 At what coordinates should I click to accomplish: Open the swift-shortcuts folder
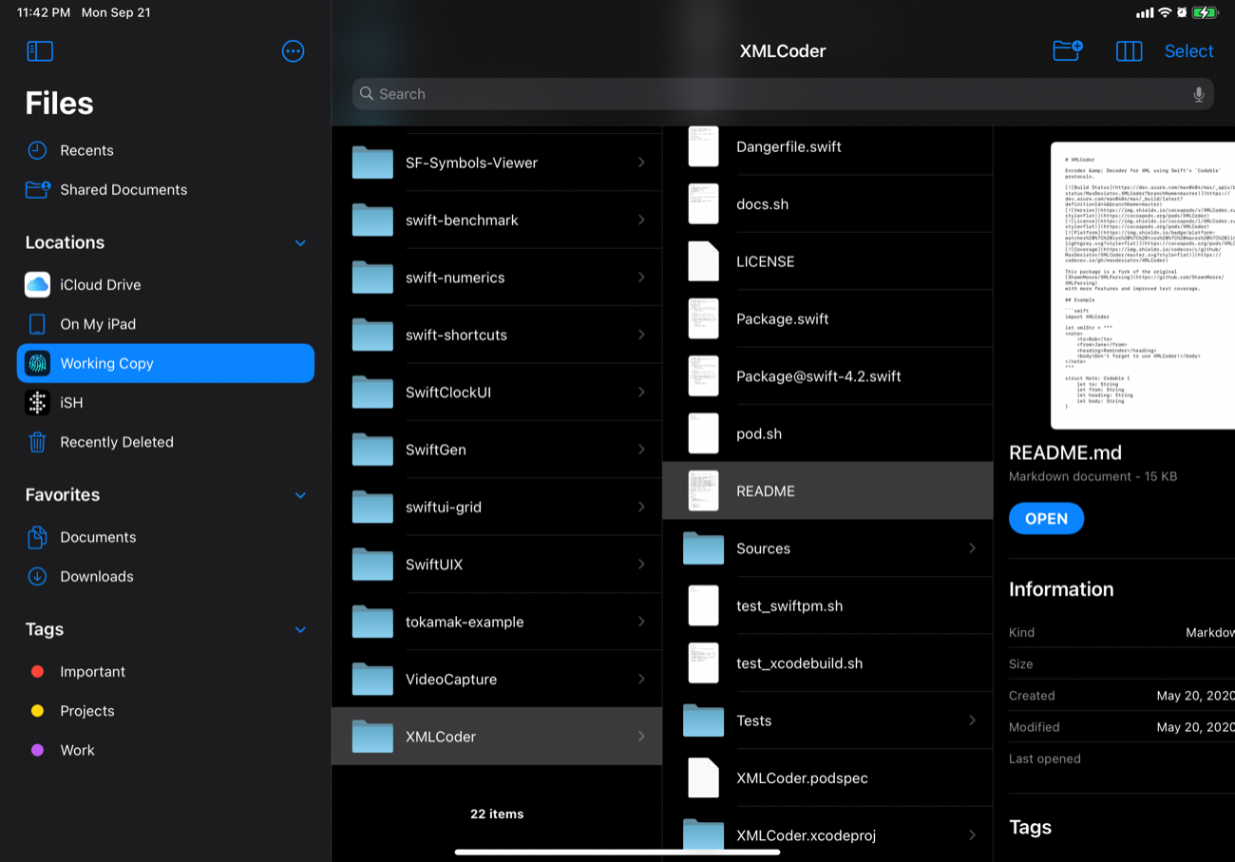[x=497, y=335]
